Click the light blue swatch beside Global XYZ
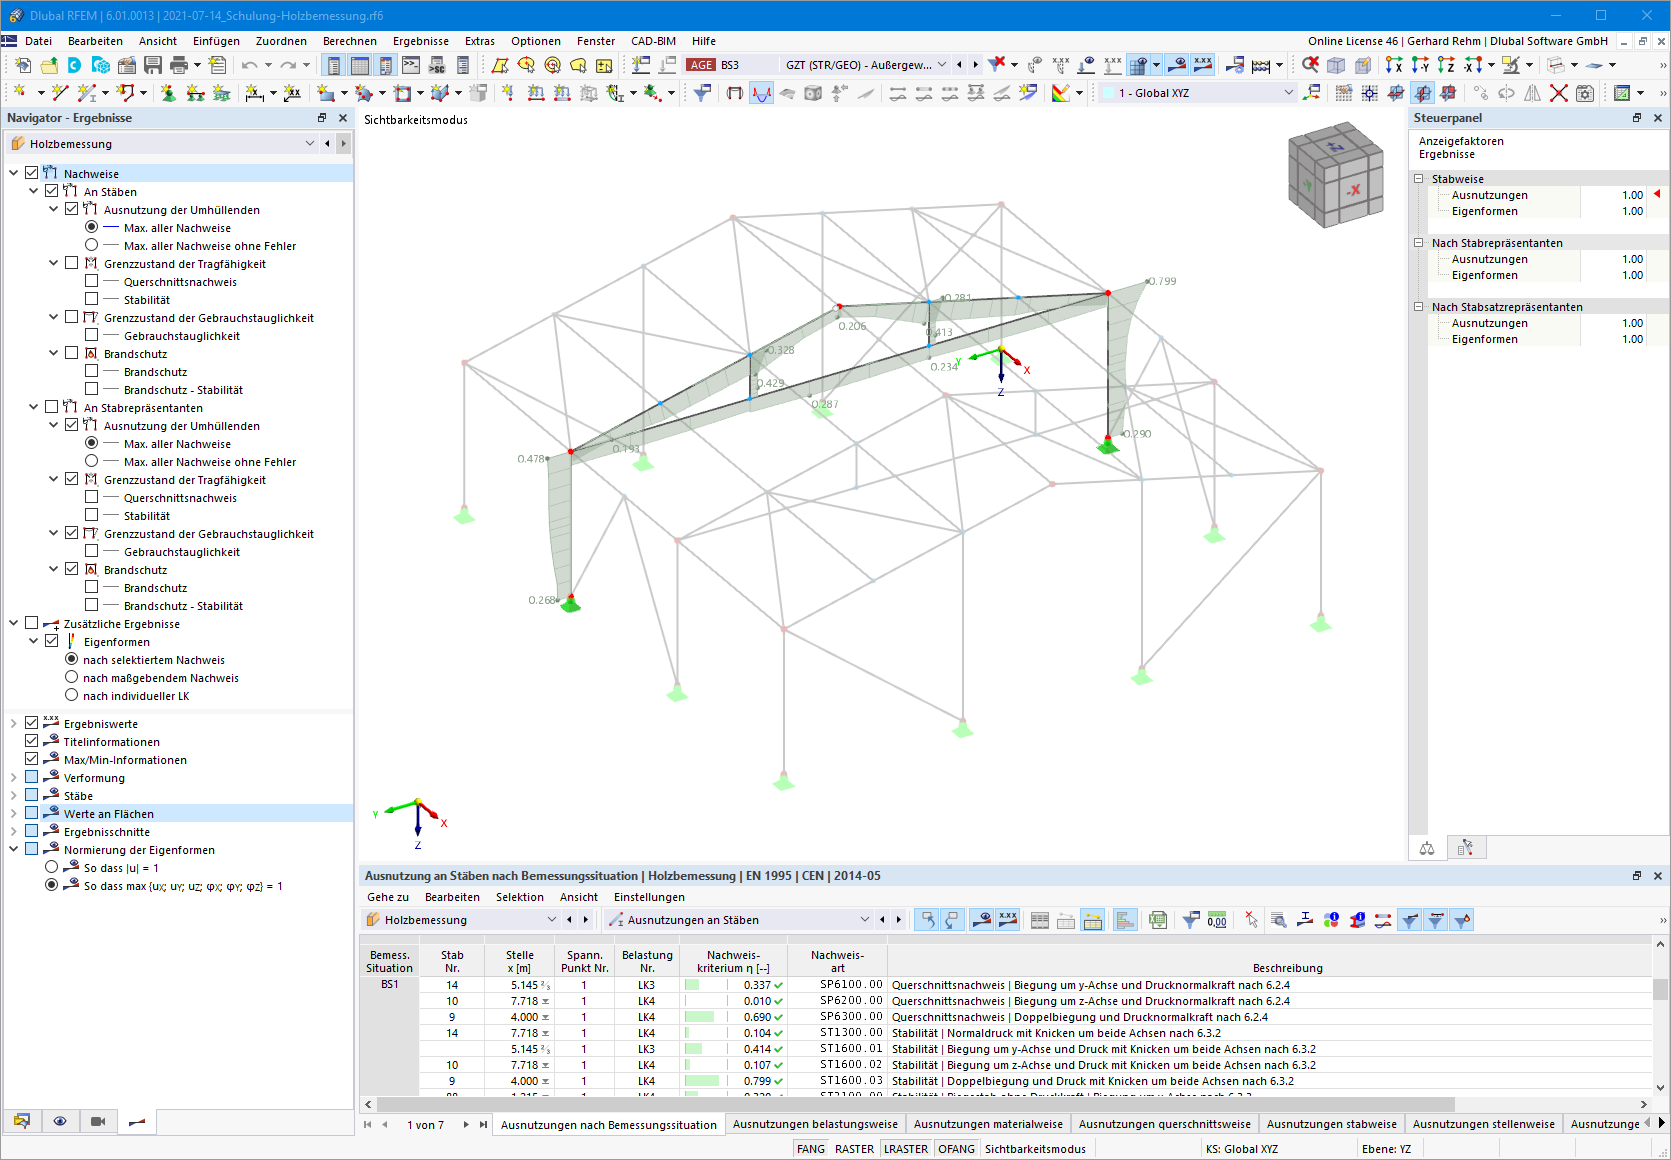 [x=1108, y=93]
